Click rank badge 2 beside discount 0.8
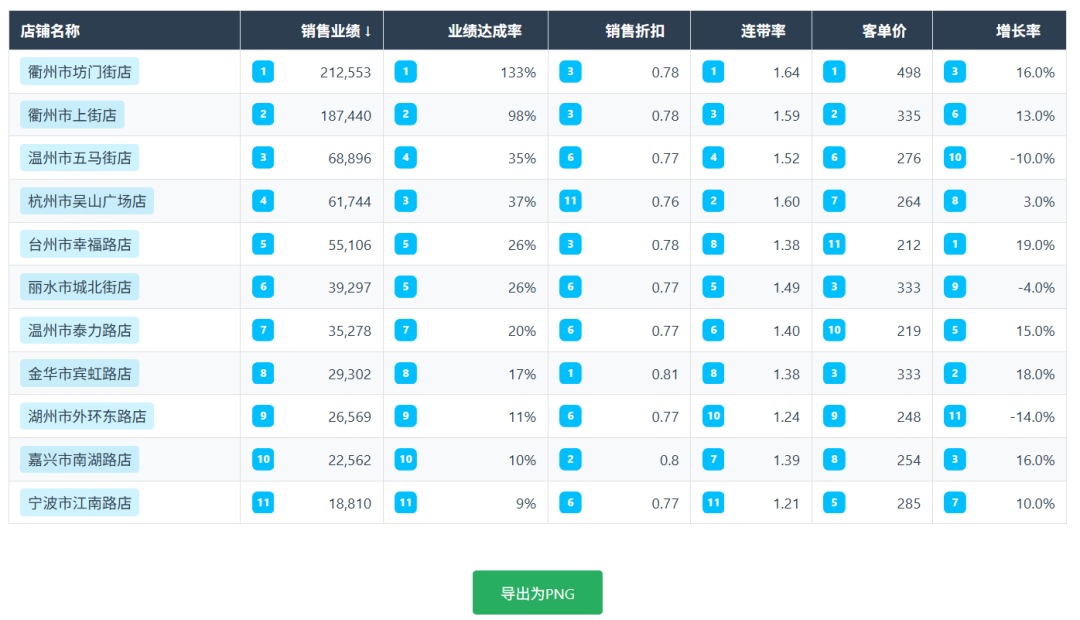This screenshot has height=620, width=1080. pyautogui.click(x=570, y=459)
